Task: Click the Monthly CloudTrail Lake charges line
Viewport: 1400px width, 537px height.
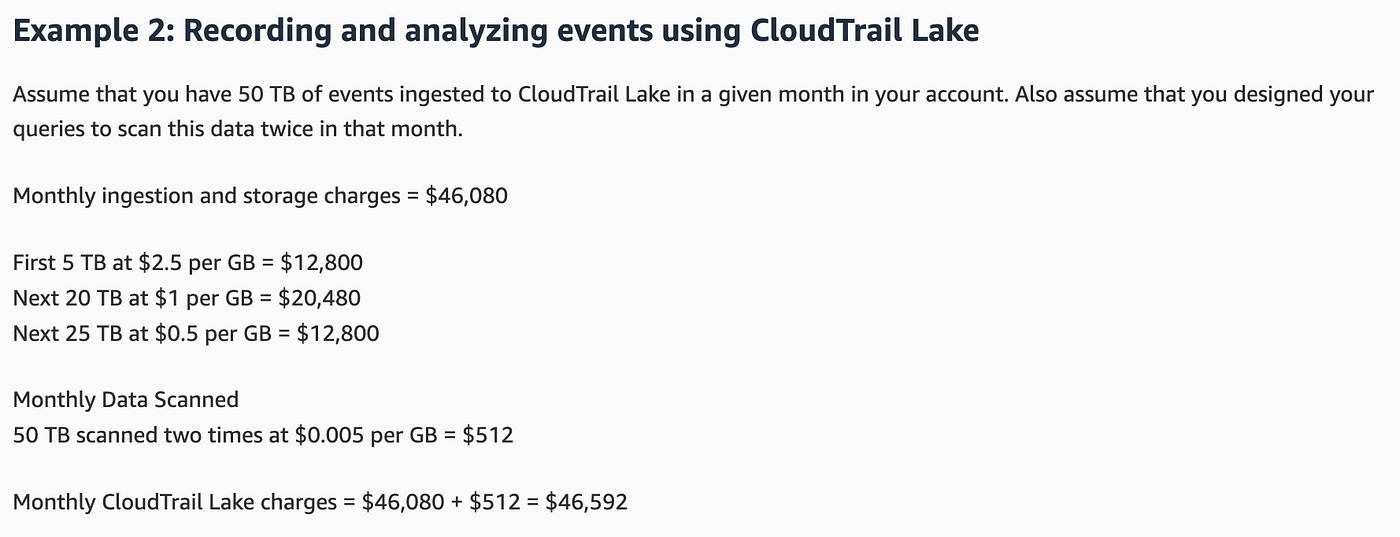Action: click(320, 502)
